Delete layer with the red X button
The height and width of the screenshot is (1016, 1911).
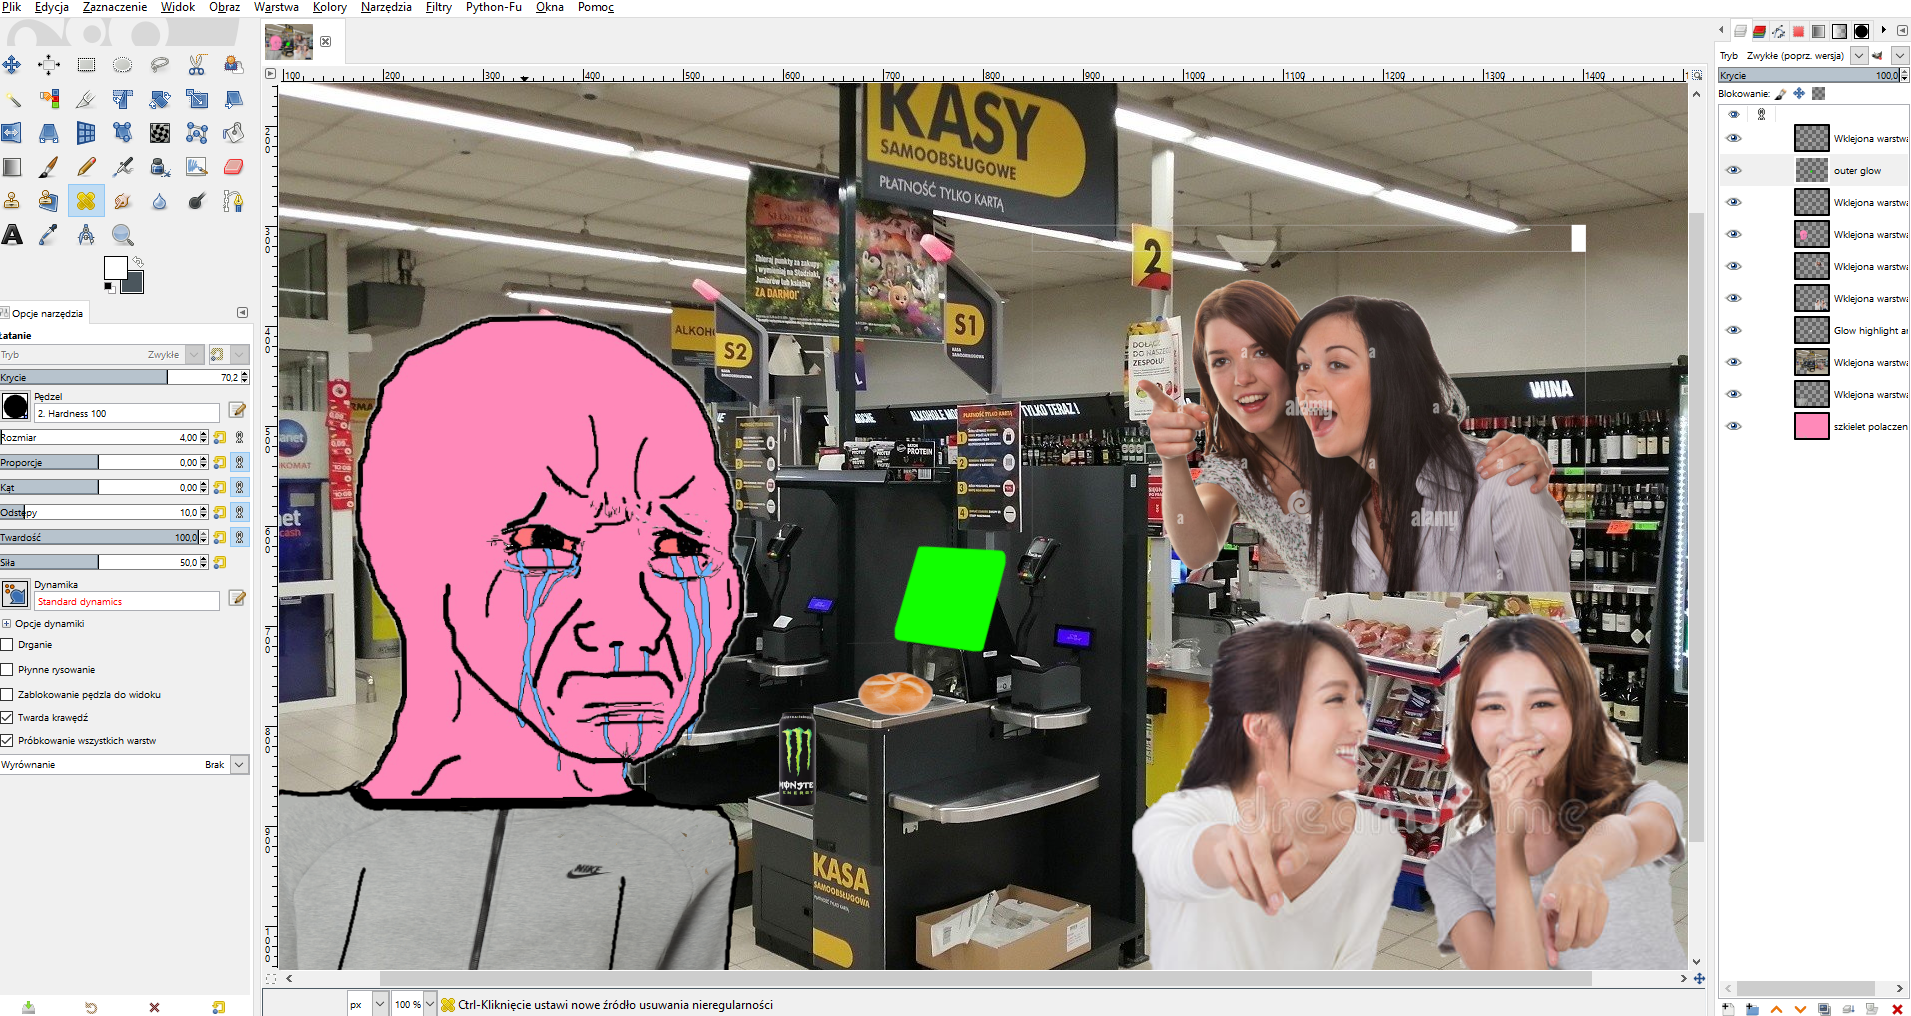click(x=1897, y=1009)
